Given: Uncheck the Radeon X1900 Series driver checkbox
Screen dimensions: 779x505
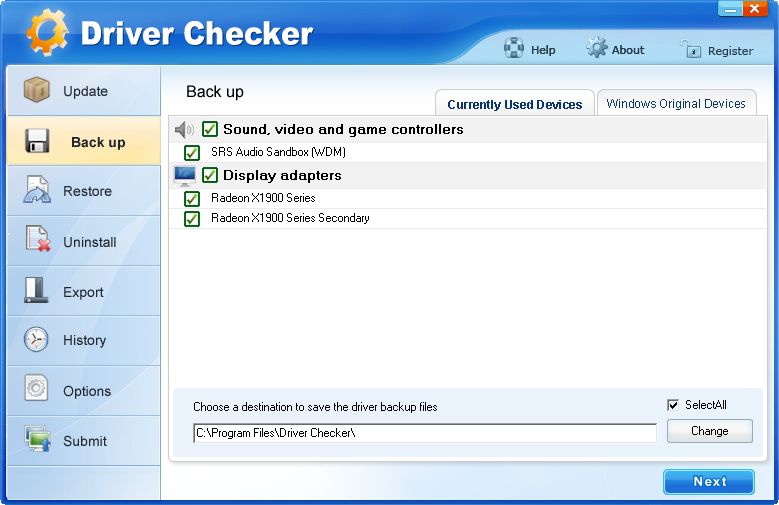Looking at the screenshot, I should click(x=192, y=199).
